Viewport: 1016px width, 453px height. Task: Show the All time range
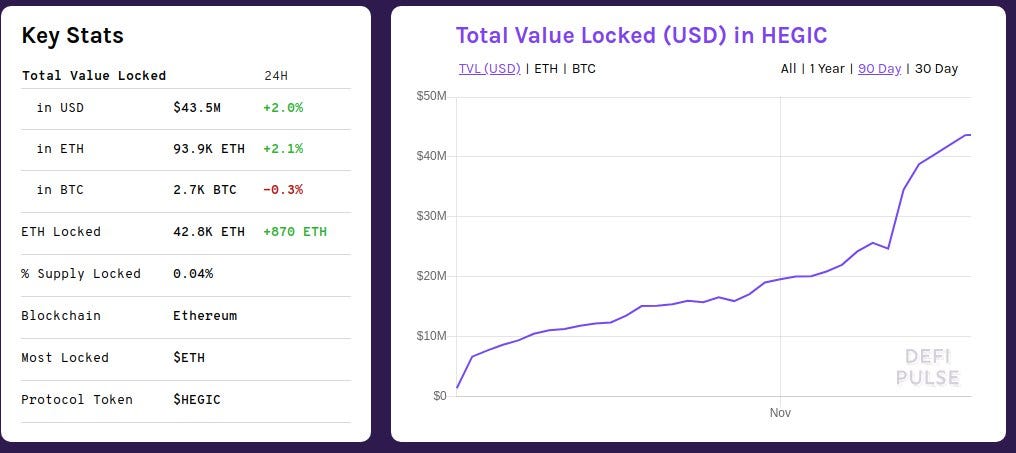(x=788, y=68)
